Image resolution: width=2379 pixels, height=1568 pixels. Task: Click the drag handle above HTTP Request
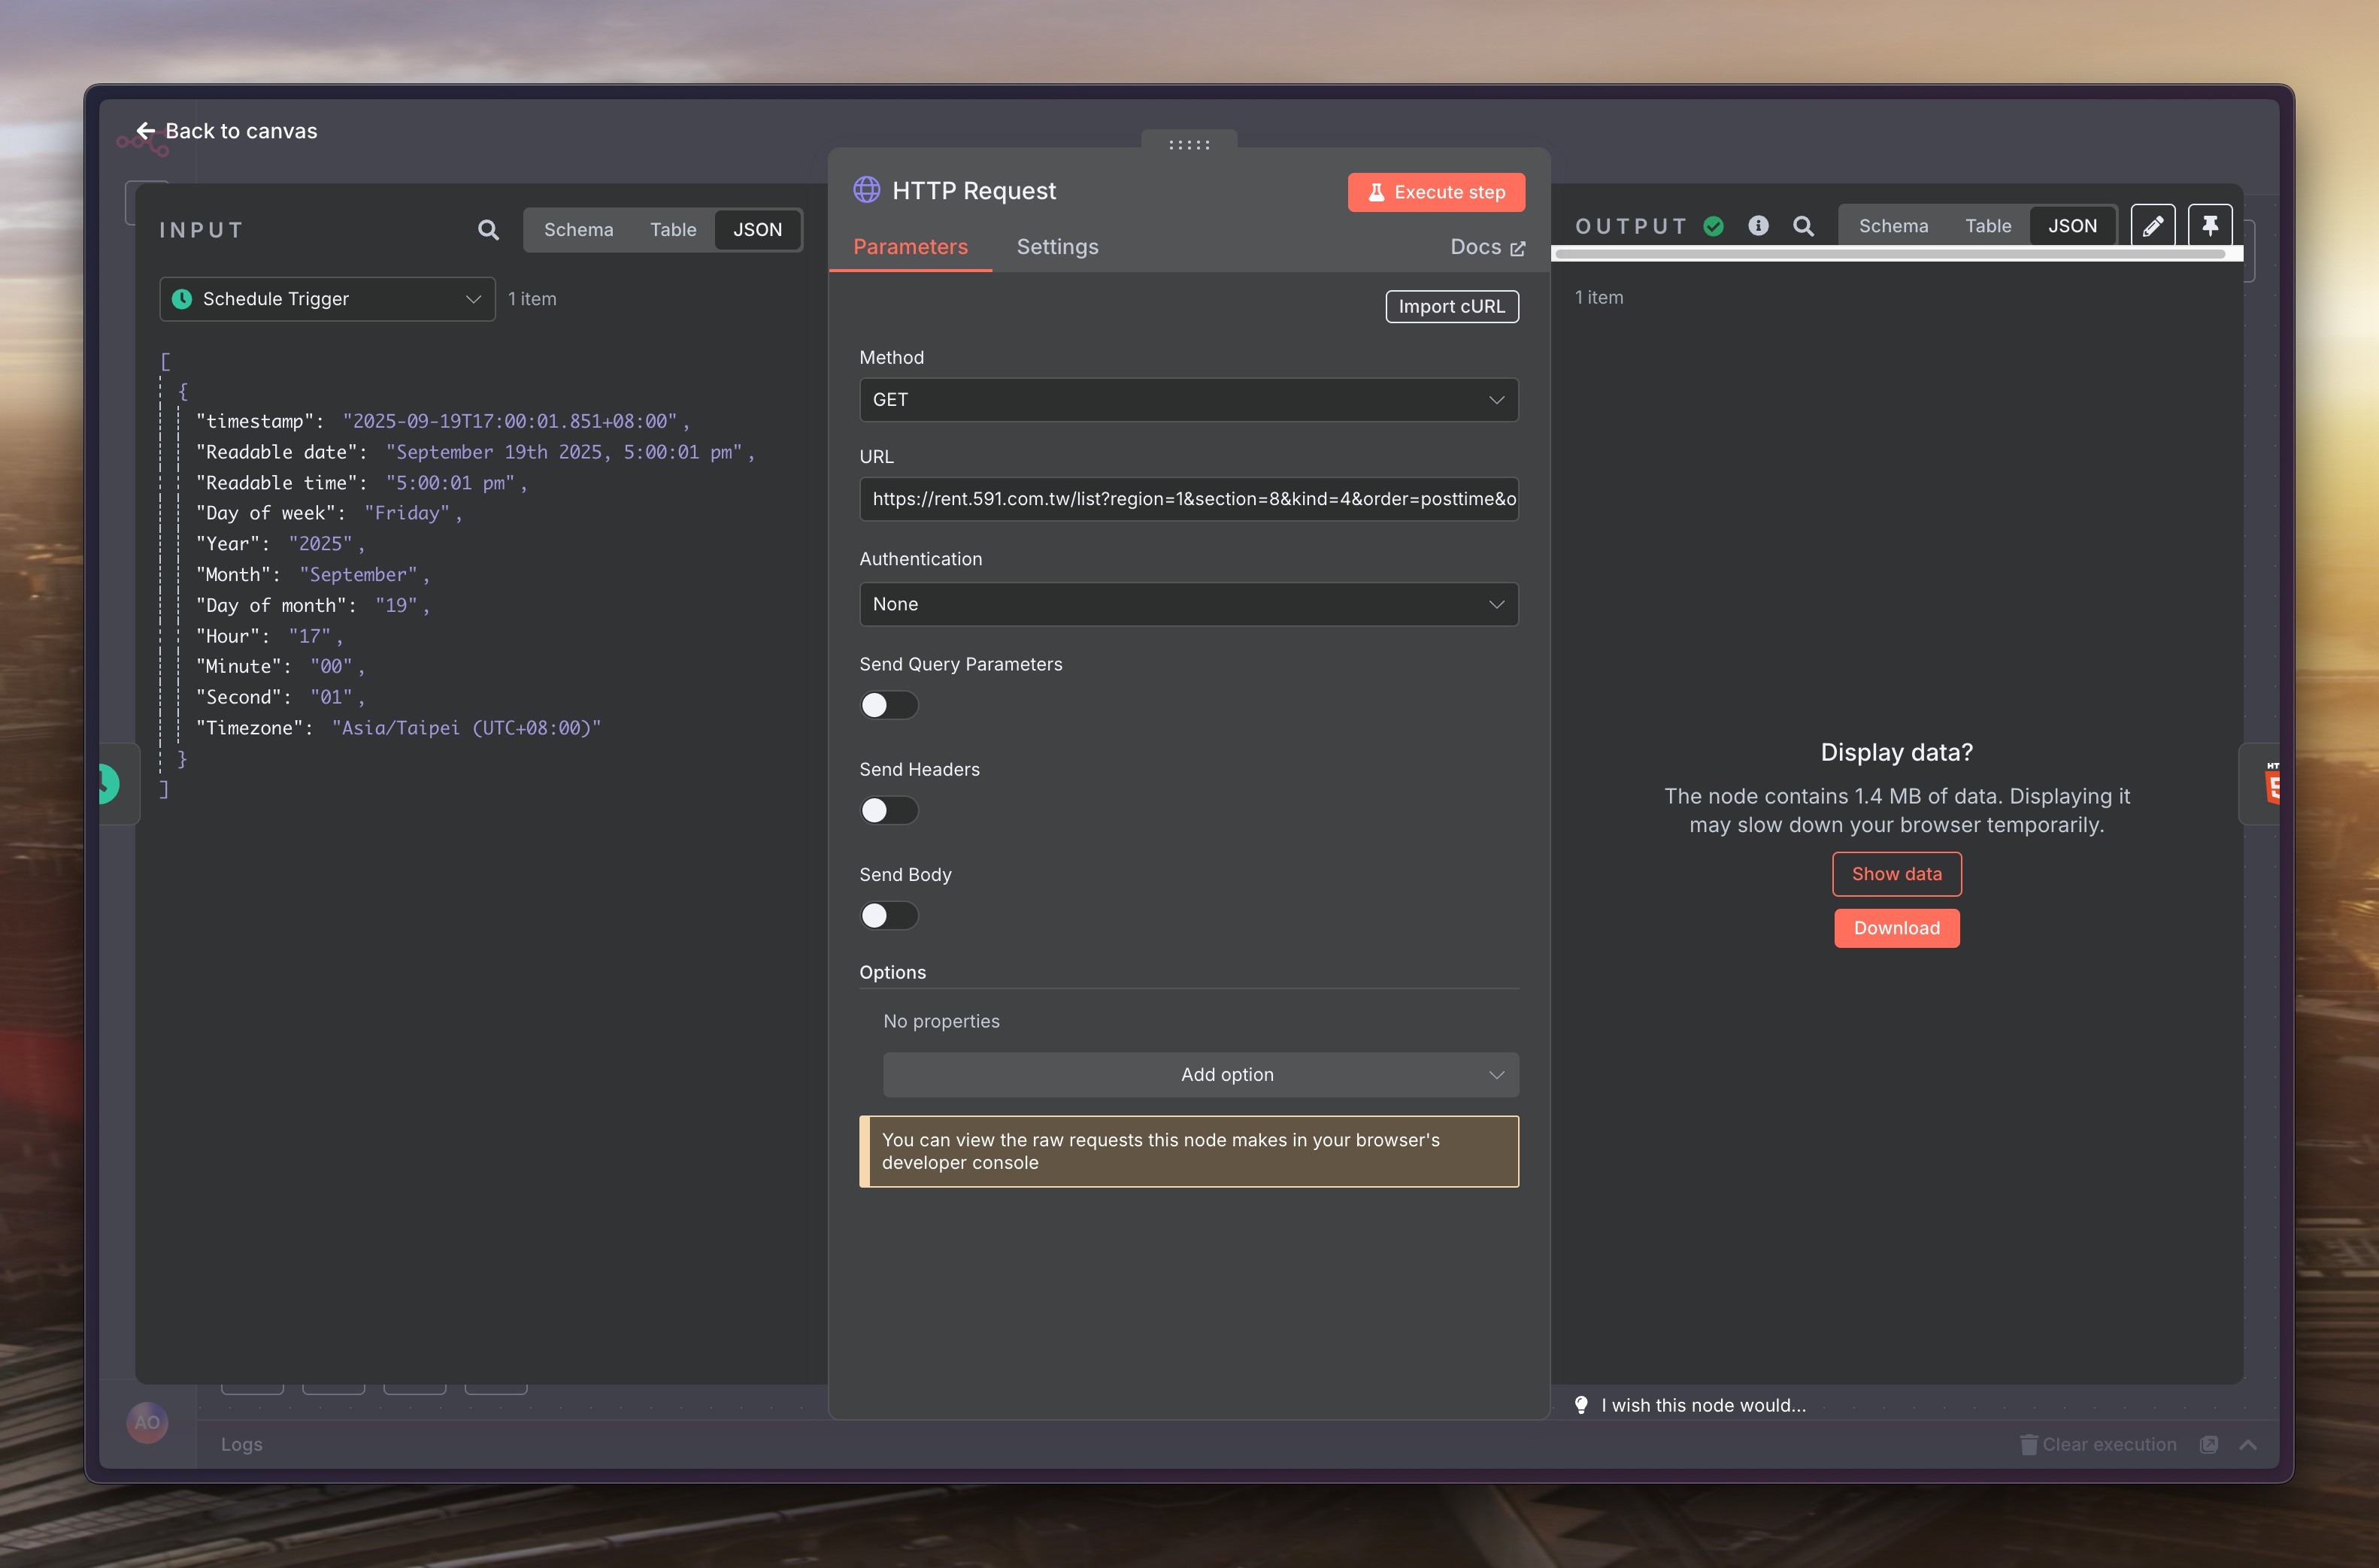pos(1189,145)
